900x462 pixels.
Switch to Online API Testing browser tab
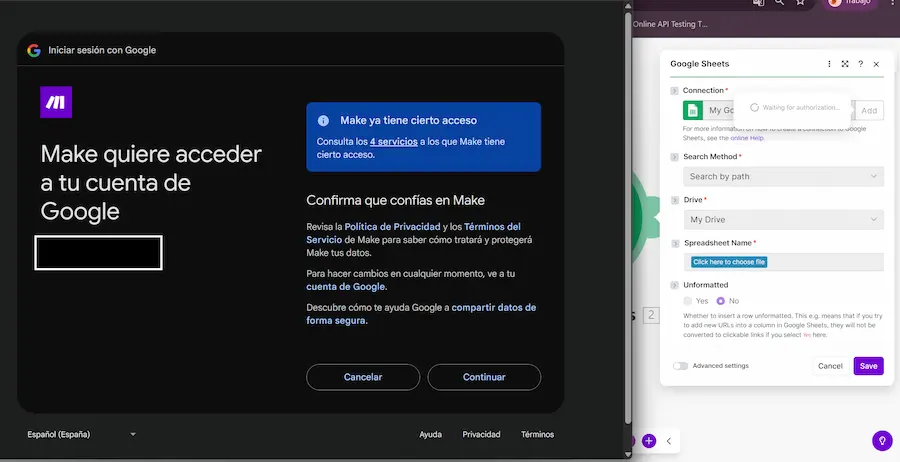click(x=670, y=24)
